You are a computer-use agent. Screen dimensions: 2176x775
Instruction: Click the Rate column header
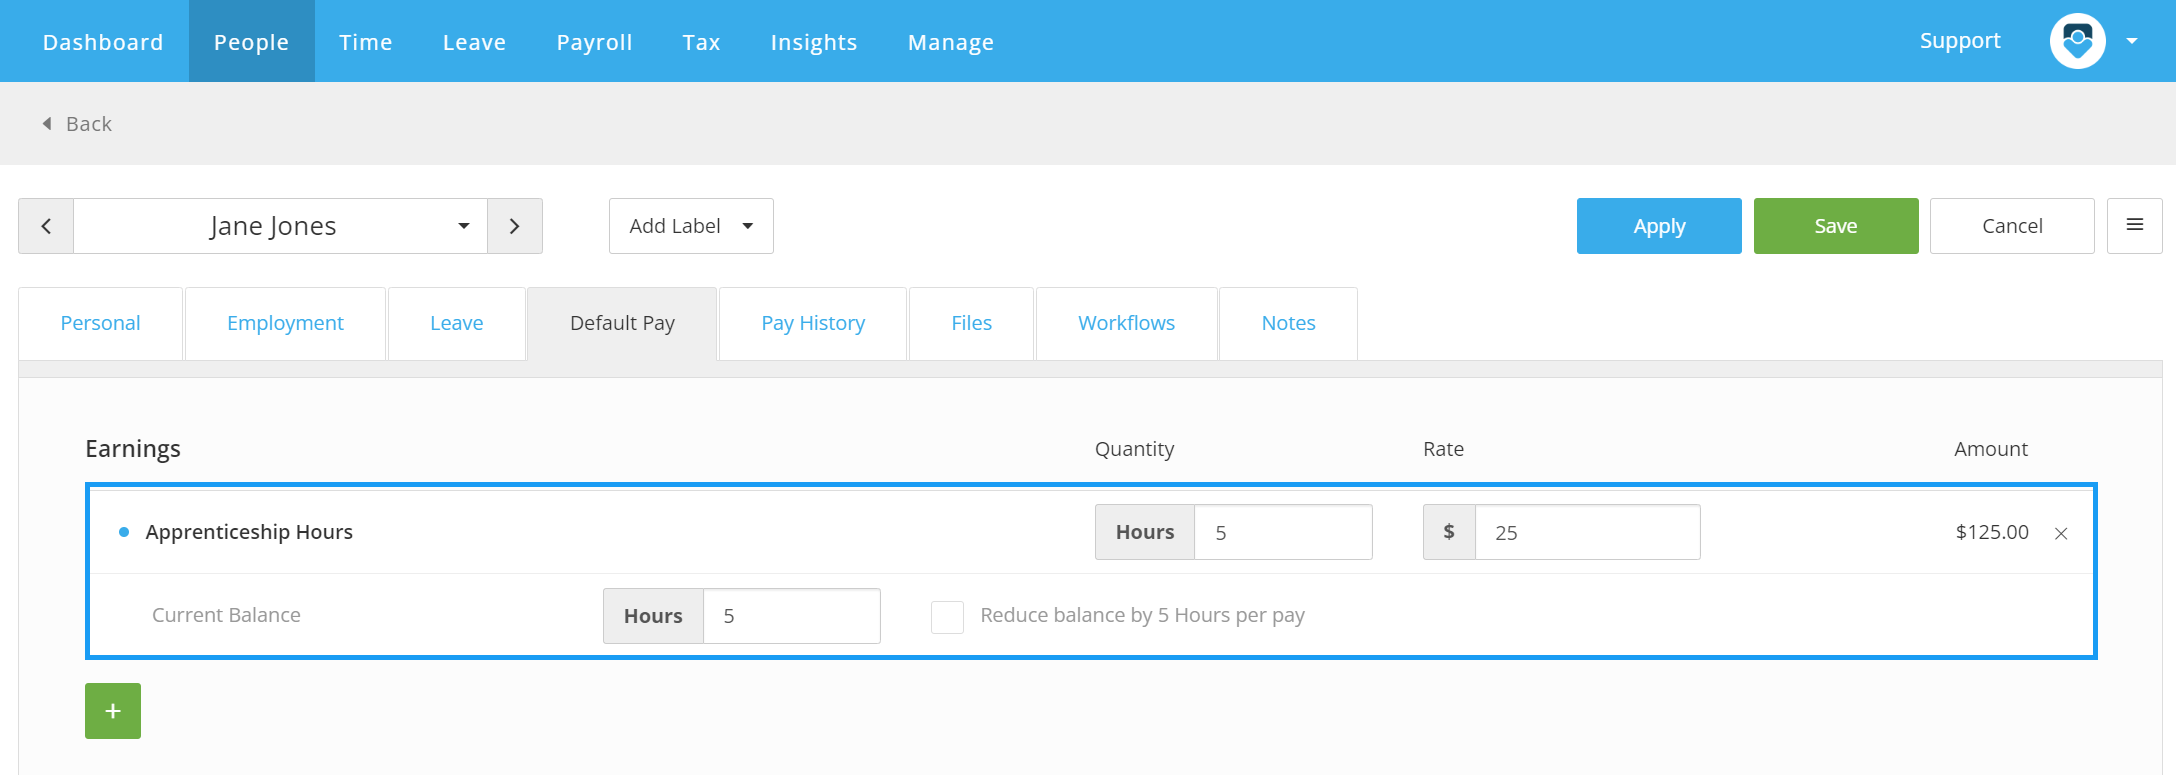pos(1443,449)
